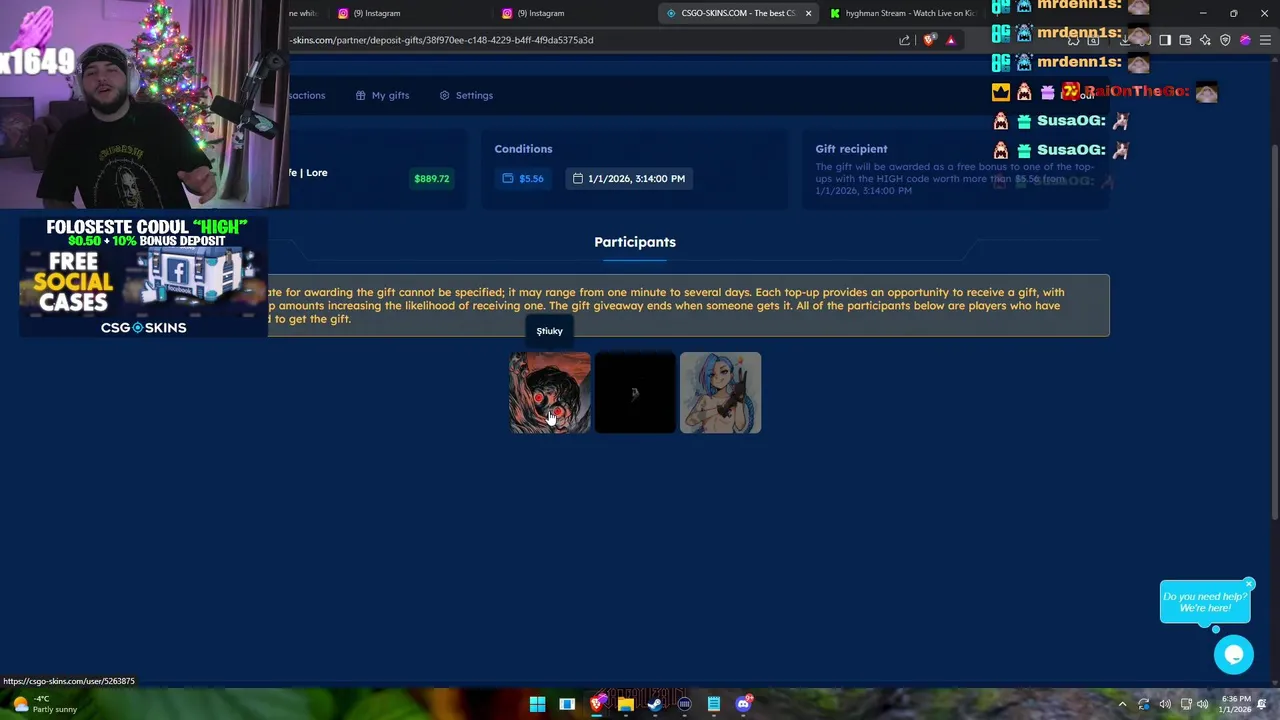The height and width of the screenshot is (720, 1280).
Task: Click the 1/1/2026, 3:14:00 PM date condition
Action: click(629, 178)
